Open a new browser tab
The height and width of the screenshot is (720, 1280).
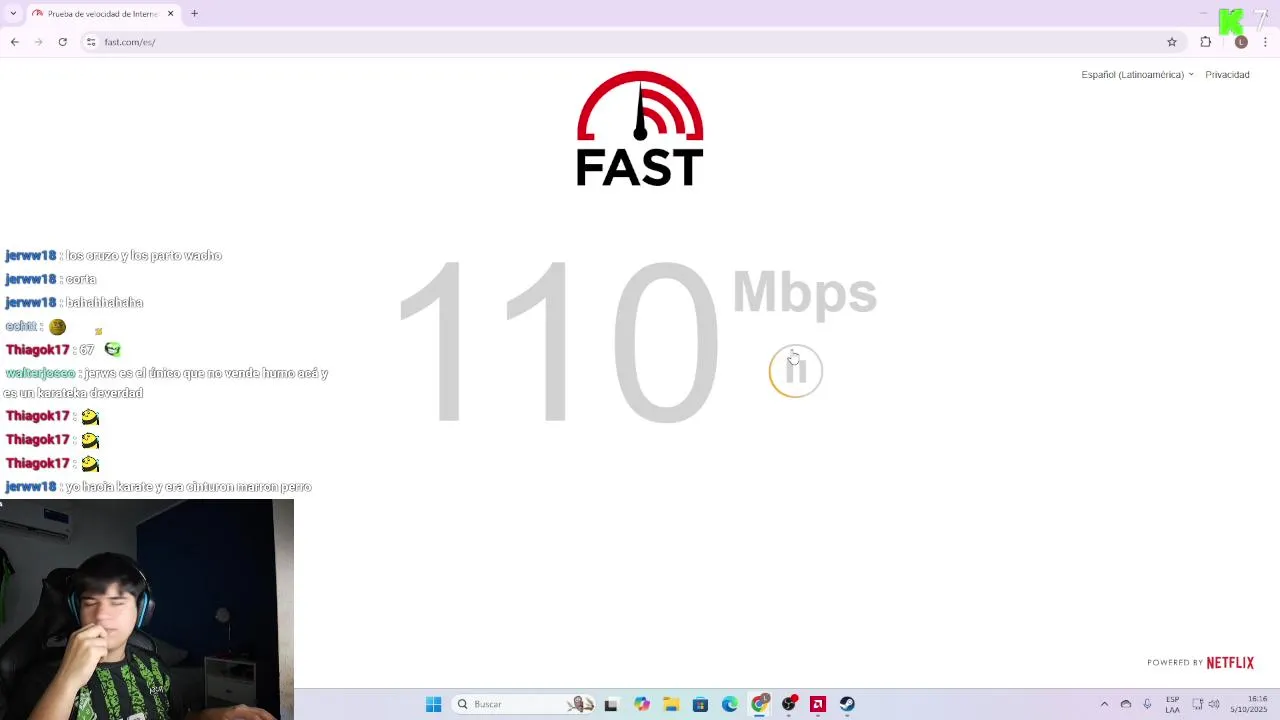[194, 14]
